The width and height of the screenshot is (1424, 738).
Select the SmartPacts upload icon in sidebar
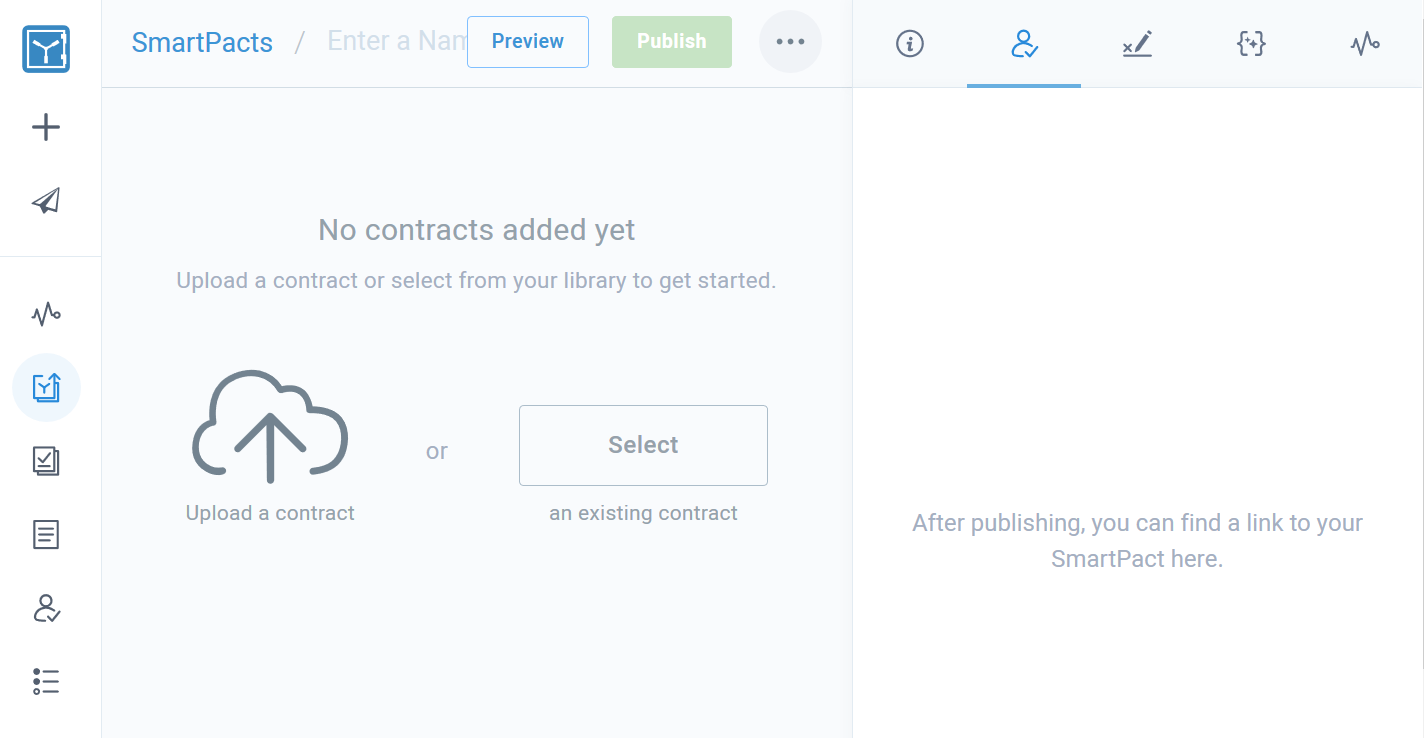click(x=46, y=387)
